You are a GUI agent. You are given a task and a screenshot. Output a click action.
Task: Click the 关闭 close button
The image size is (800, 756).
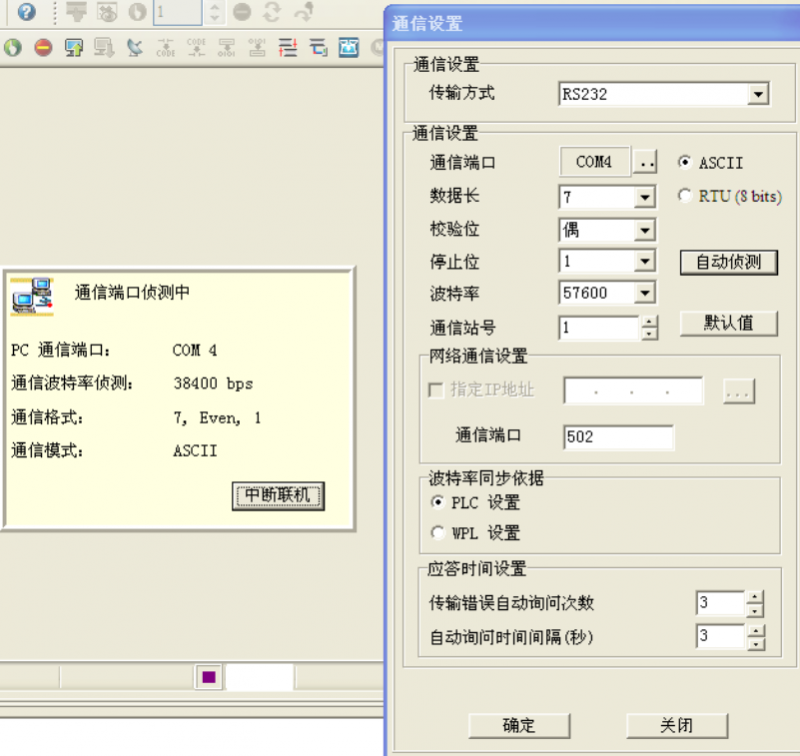pos(677,725)
